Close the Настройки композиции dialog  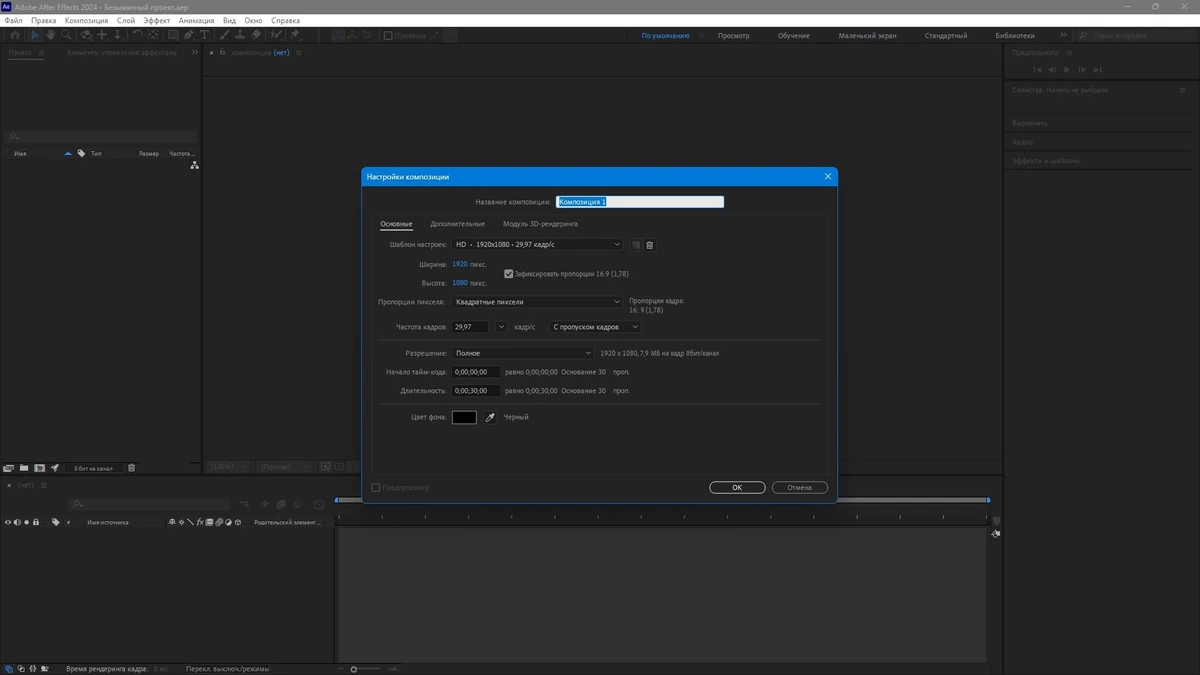pyautogui.click(x=828, y=177)
